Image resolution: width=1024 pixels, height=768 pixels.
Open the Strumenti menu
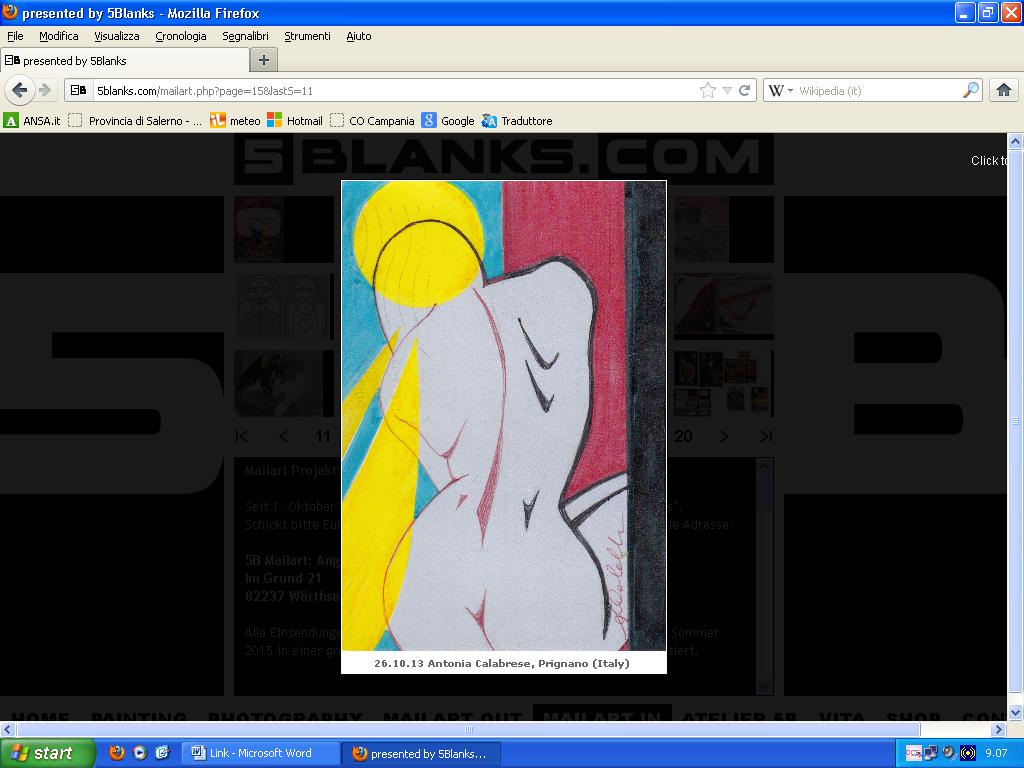coord(307,36)
